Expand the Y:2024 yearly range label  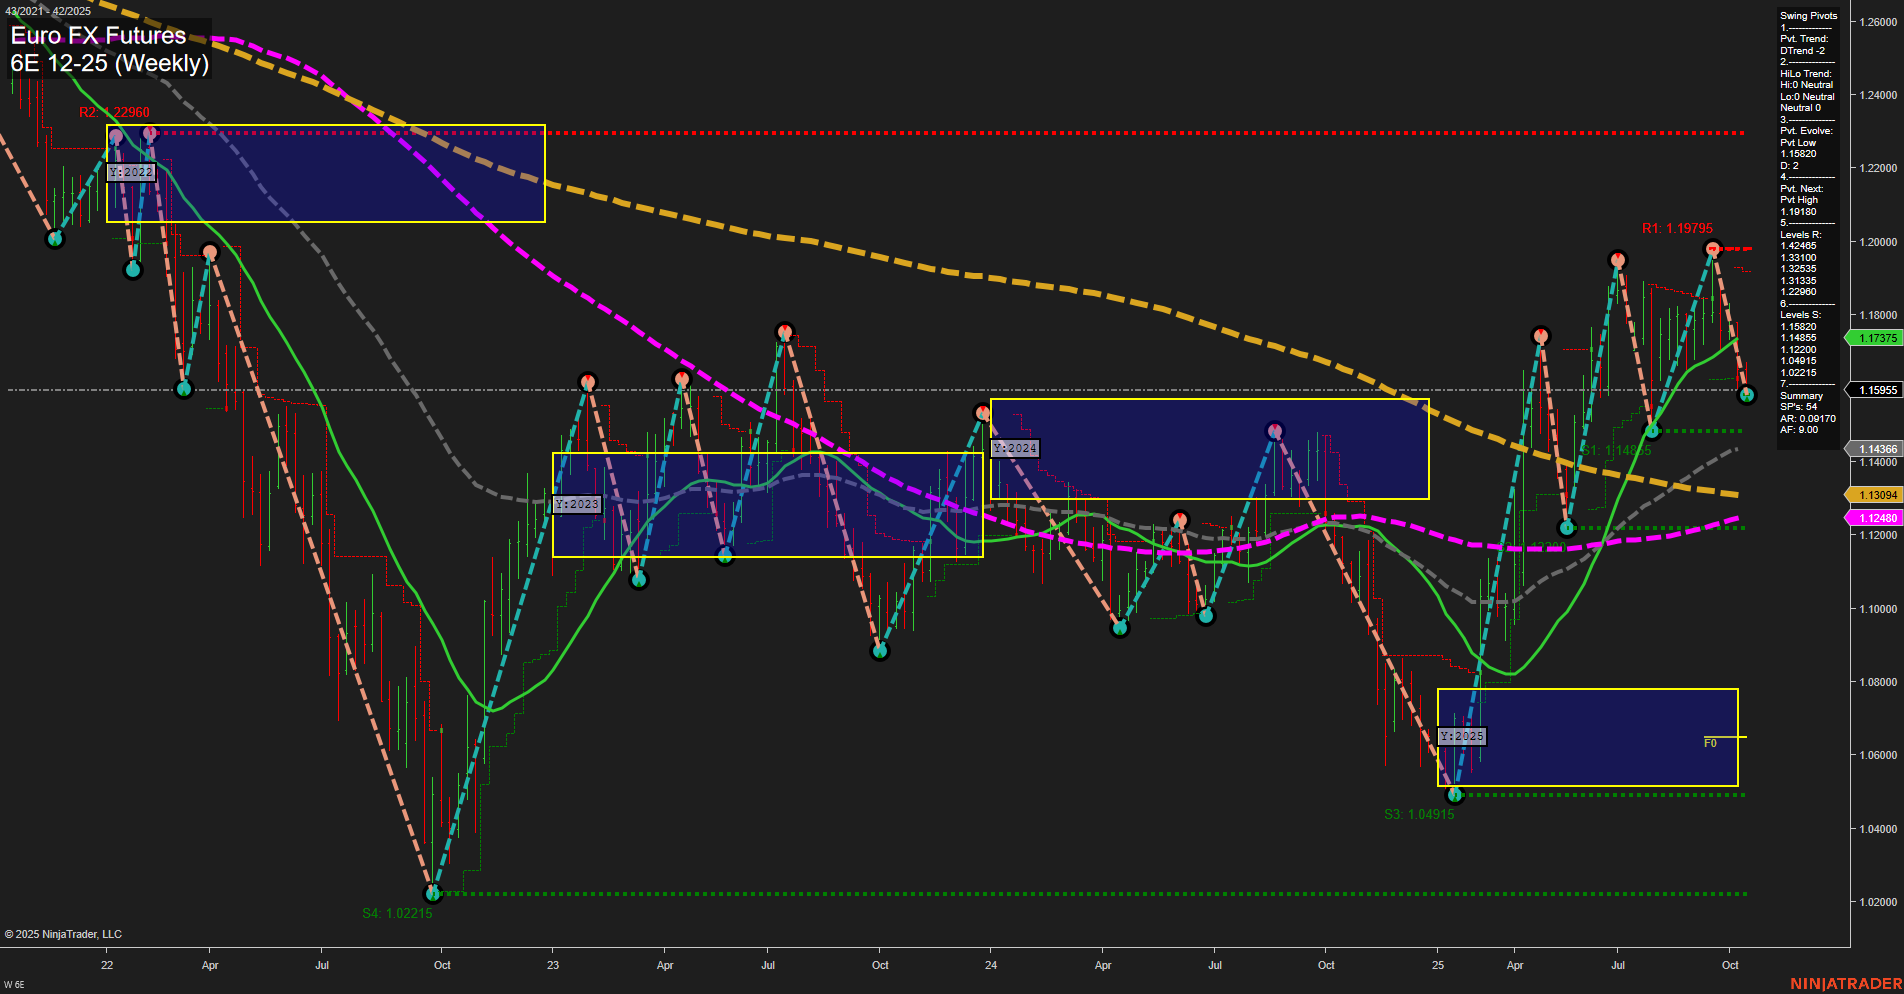point(1013,448)
